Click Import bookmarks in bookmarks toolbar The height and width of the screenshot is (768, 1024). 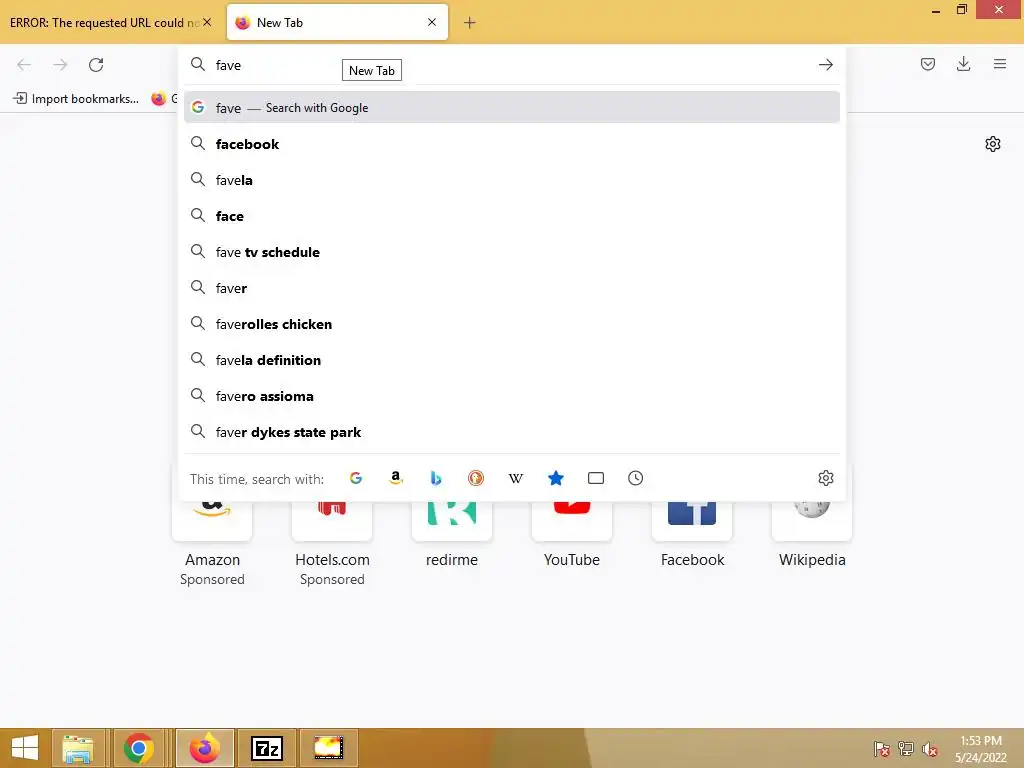[76, 99]
